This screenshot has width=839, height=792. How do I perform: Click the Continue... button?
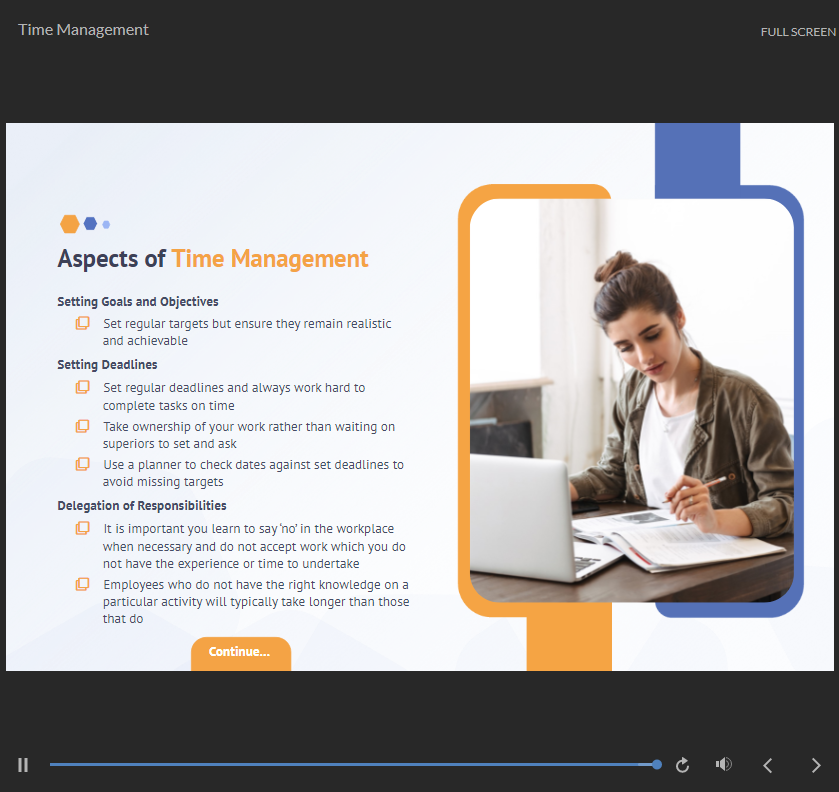pos(241,653)
